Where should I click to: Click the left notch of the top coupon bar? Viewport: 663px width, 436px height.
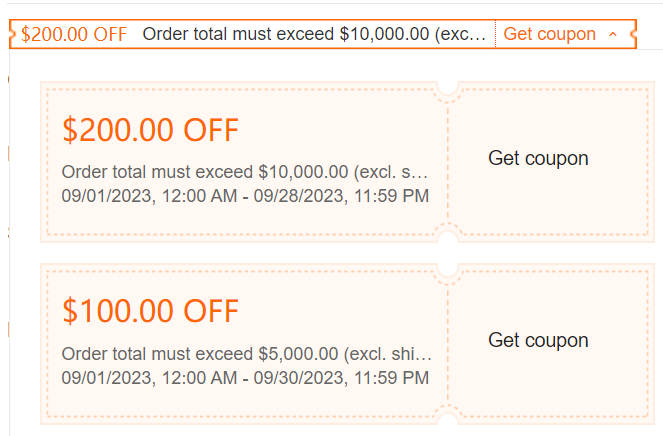pyautogui.click(x=11, y=34)
